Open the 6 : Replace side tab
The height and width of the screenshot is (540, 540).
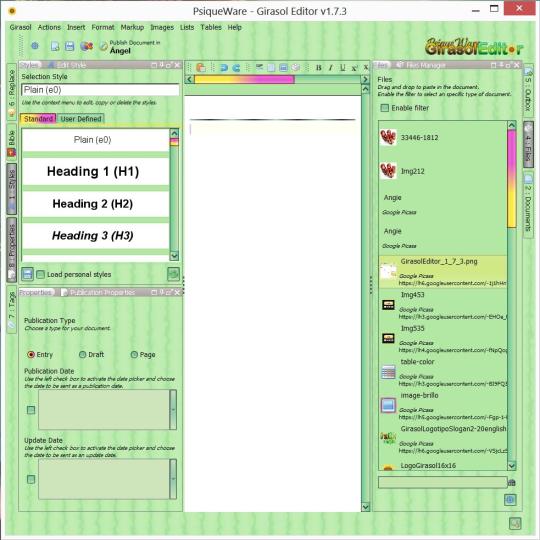[12, 92]
